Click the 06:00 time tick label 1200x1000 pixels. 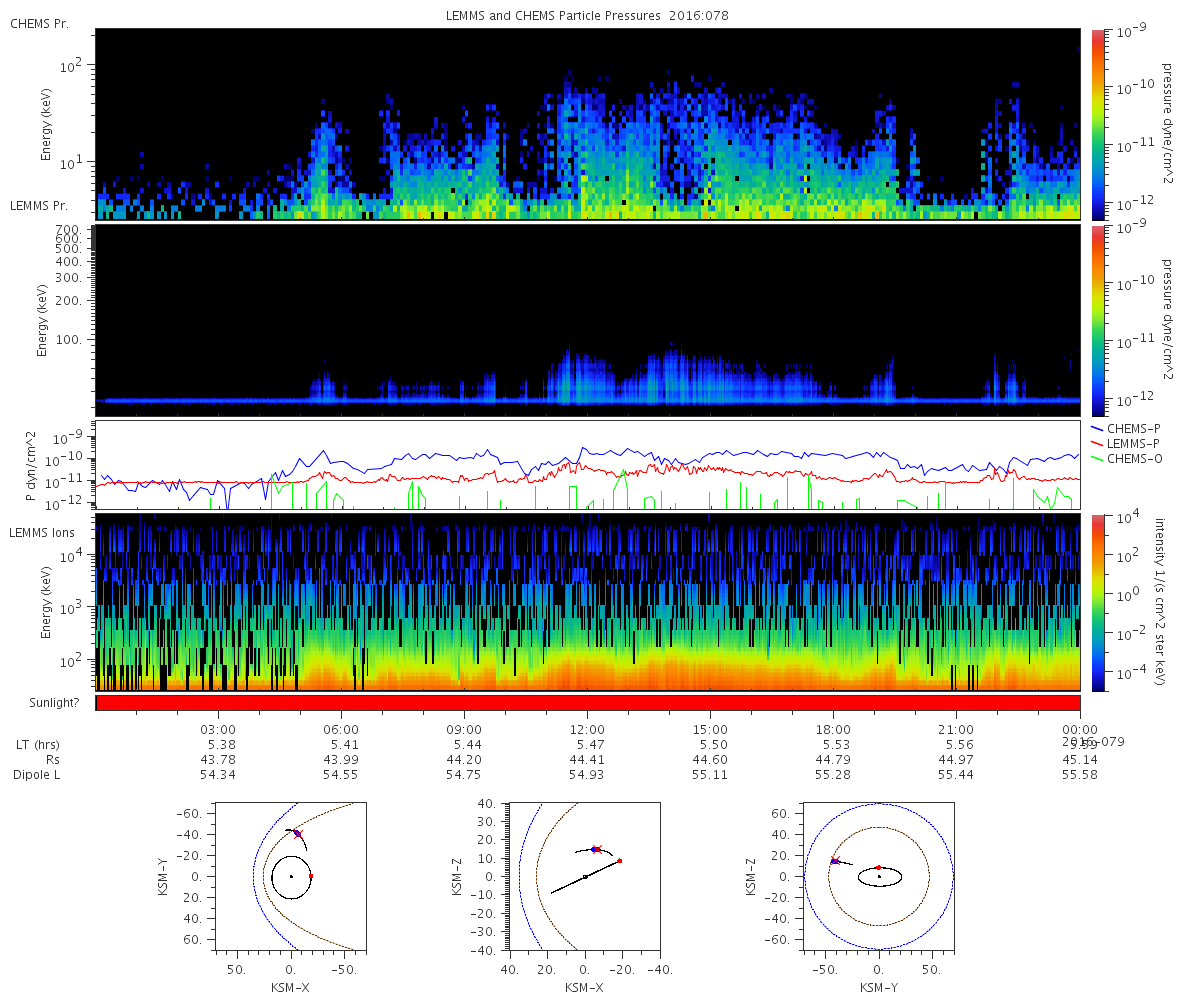click(x=341, y=730)
